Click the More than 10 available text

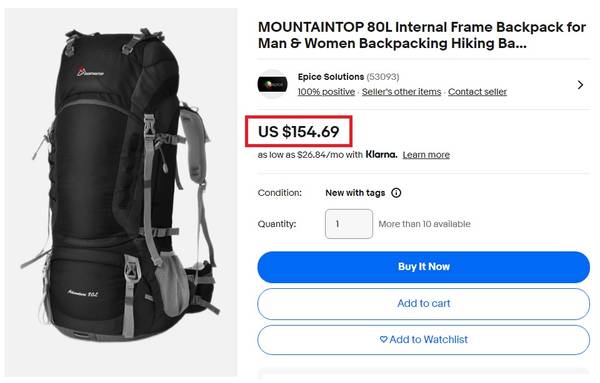click(x=424, y=224)
